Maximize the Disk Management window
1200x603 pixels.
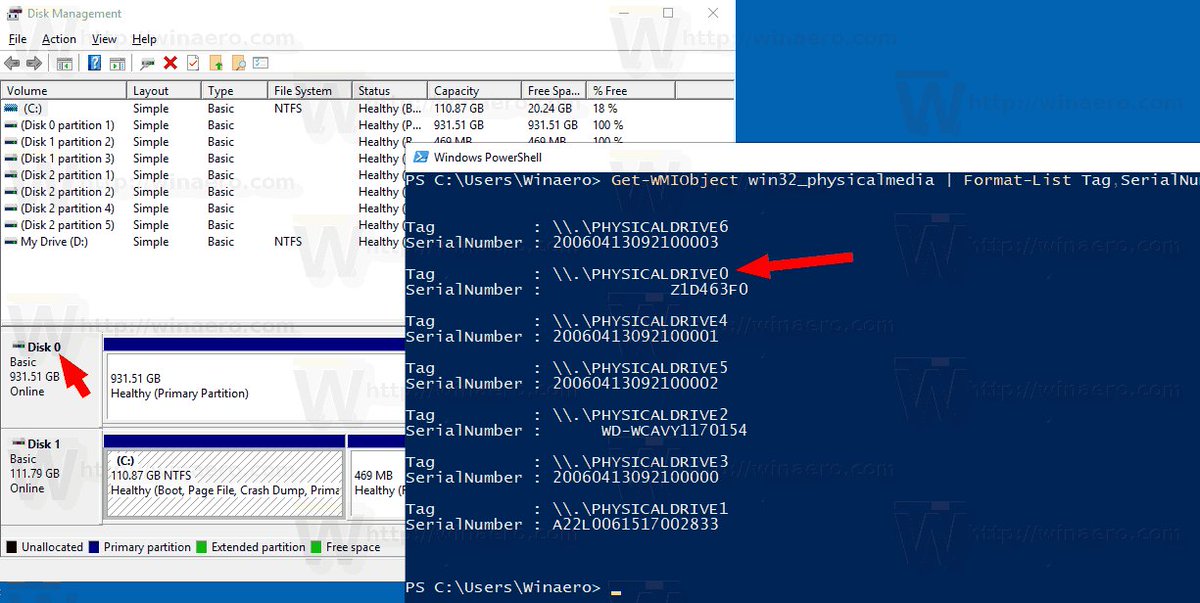(x=667, y=13)
